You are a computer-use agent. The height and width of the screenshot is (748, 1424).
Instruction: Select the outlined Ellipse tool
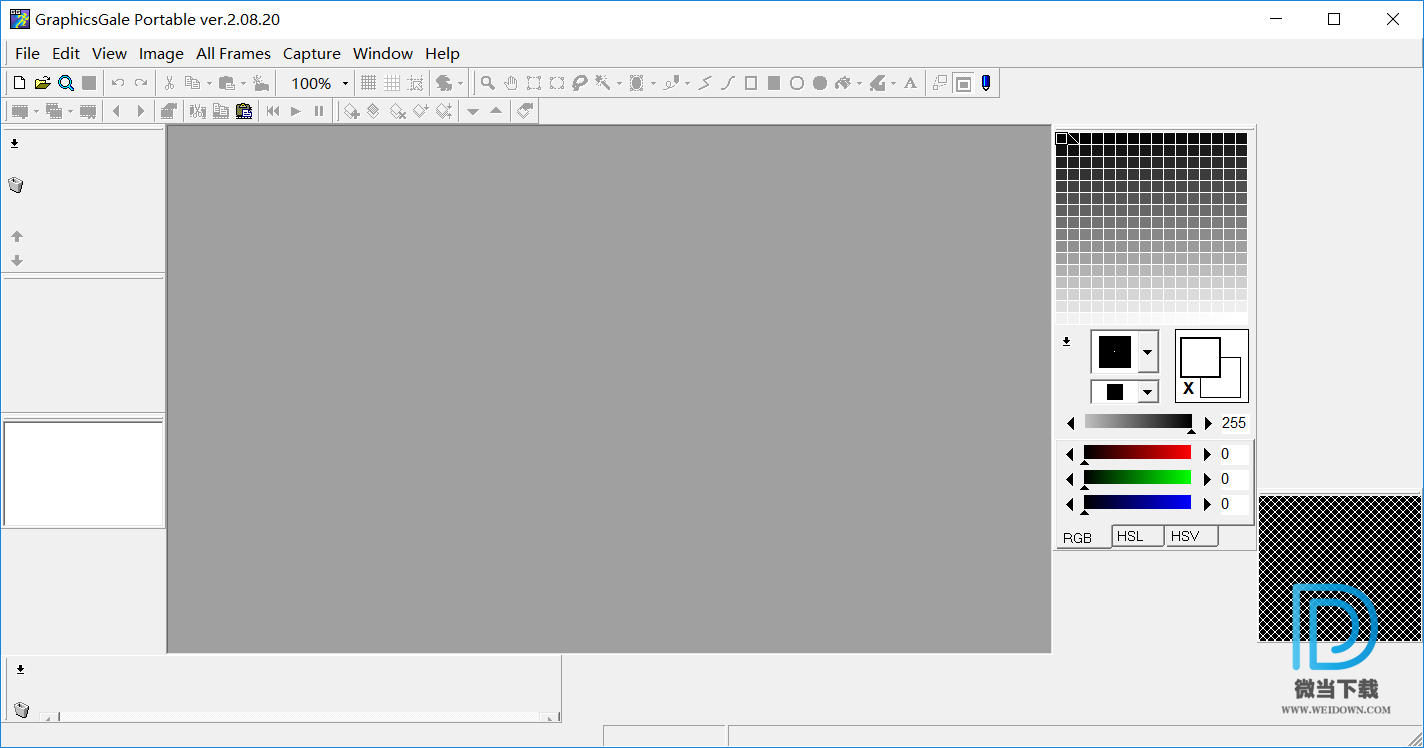[x=797, y=83]
